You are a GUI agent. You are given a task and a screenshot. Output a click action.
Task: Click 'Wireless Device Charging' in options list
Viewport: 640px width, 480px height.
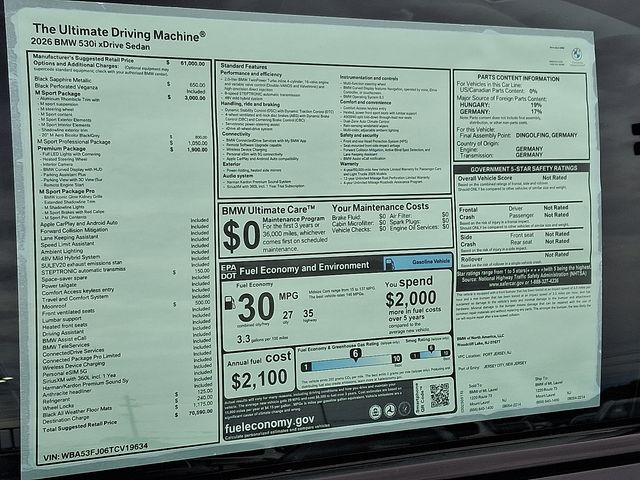coord(74,365)
